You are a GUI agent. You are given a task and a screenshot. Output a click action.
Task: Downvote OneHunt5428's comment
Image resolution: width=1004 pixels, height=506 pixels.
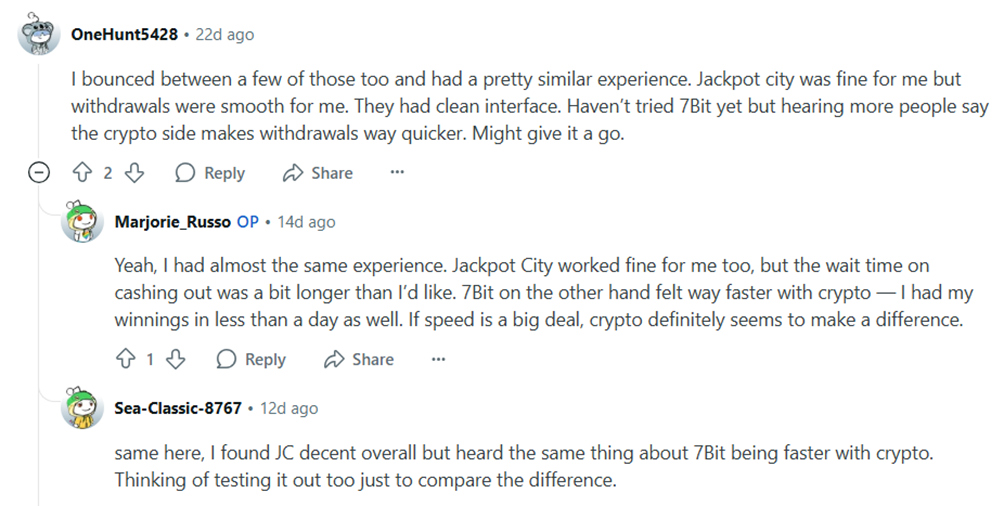(x=134, y=173)
